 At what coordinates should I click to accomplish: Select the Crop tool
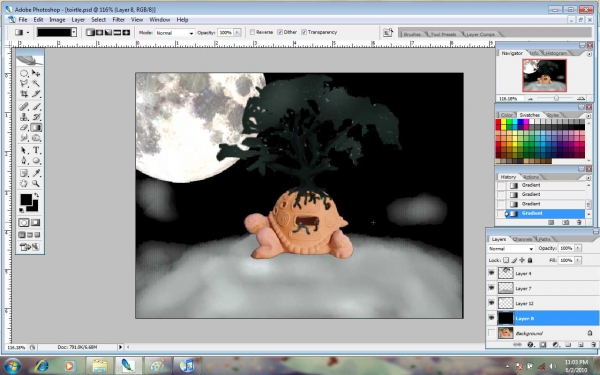[24, 93]
